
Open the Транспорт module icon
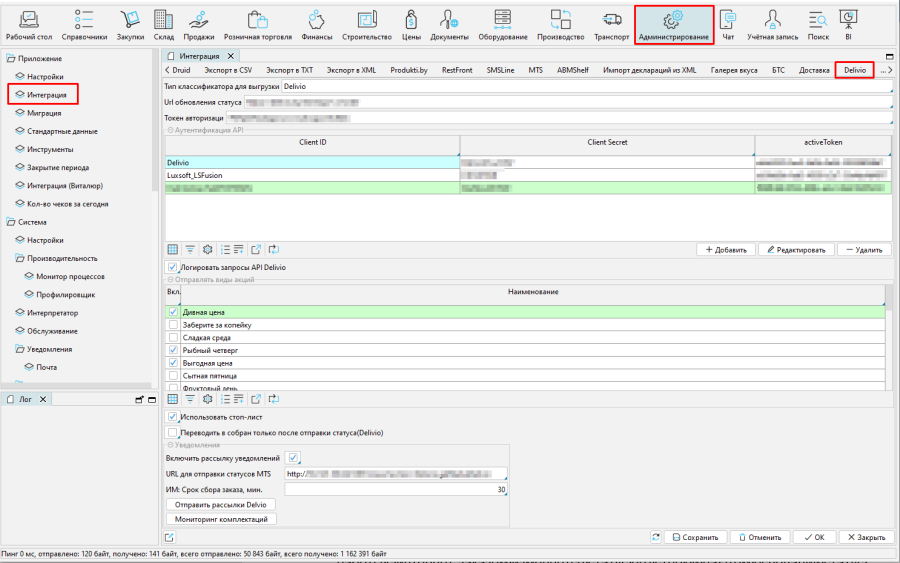(x=611, y=25)
